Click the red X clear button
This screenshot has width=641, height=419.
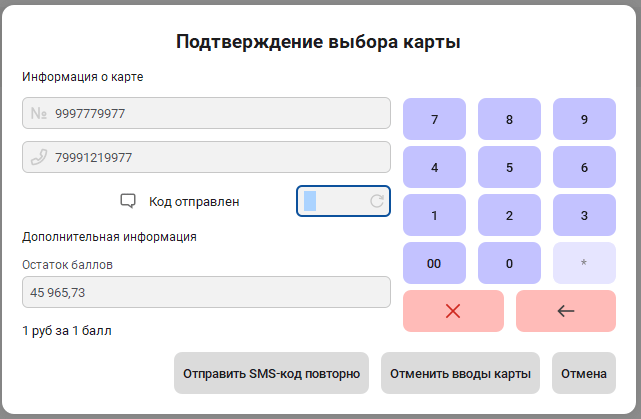(x=453, y=311)
